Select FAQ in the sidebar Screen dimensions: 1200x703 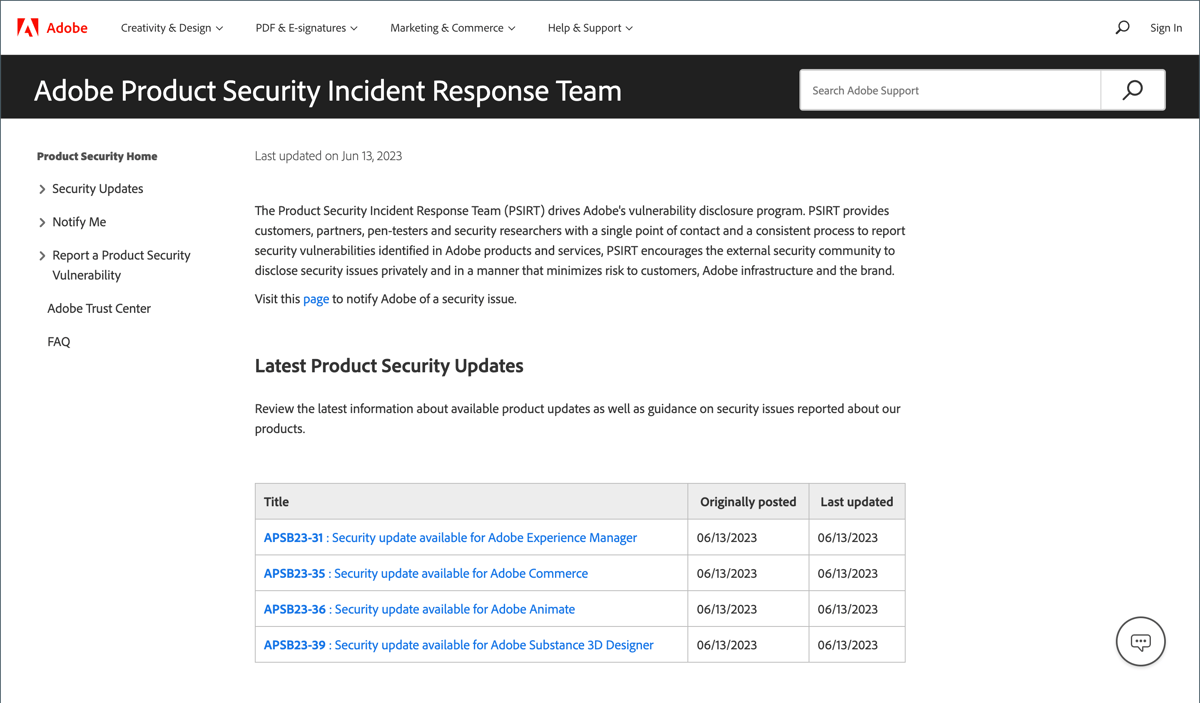(59, 342)
